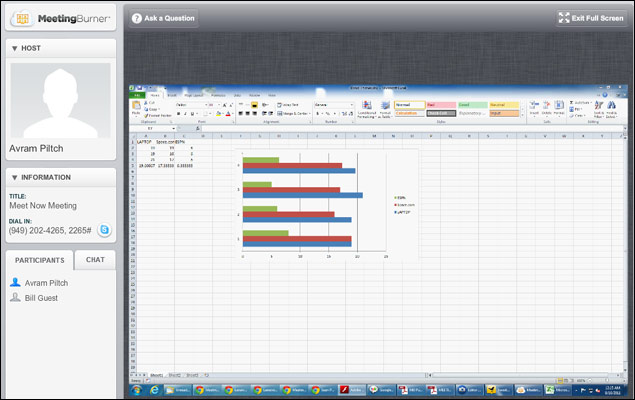
Task: Click the Bill Guest participant icon
Action: click(x=15, y=298)
